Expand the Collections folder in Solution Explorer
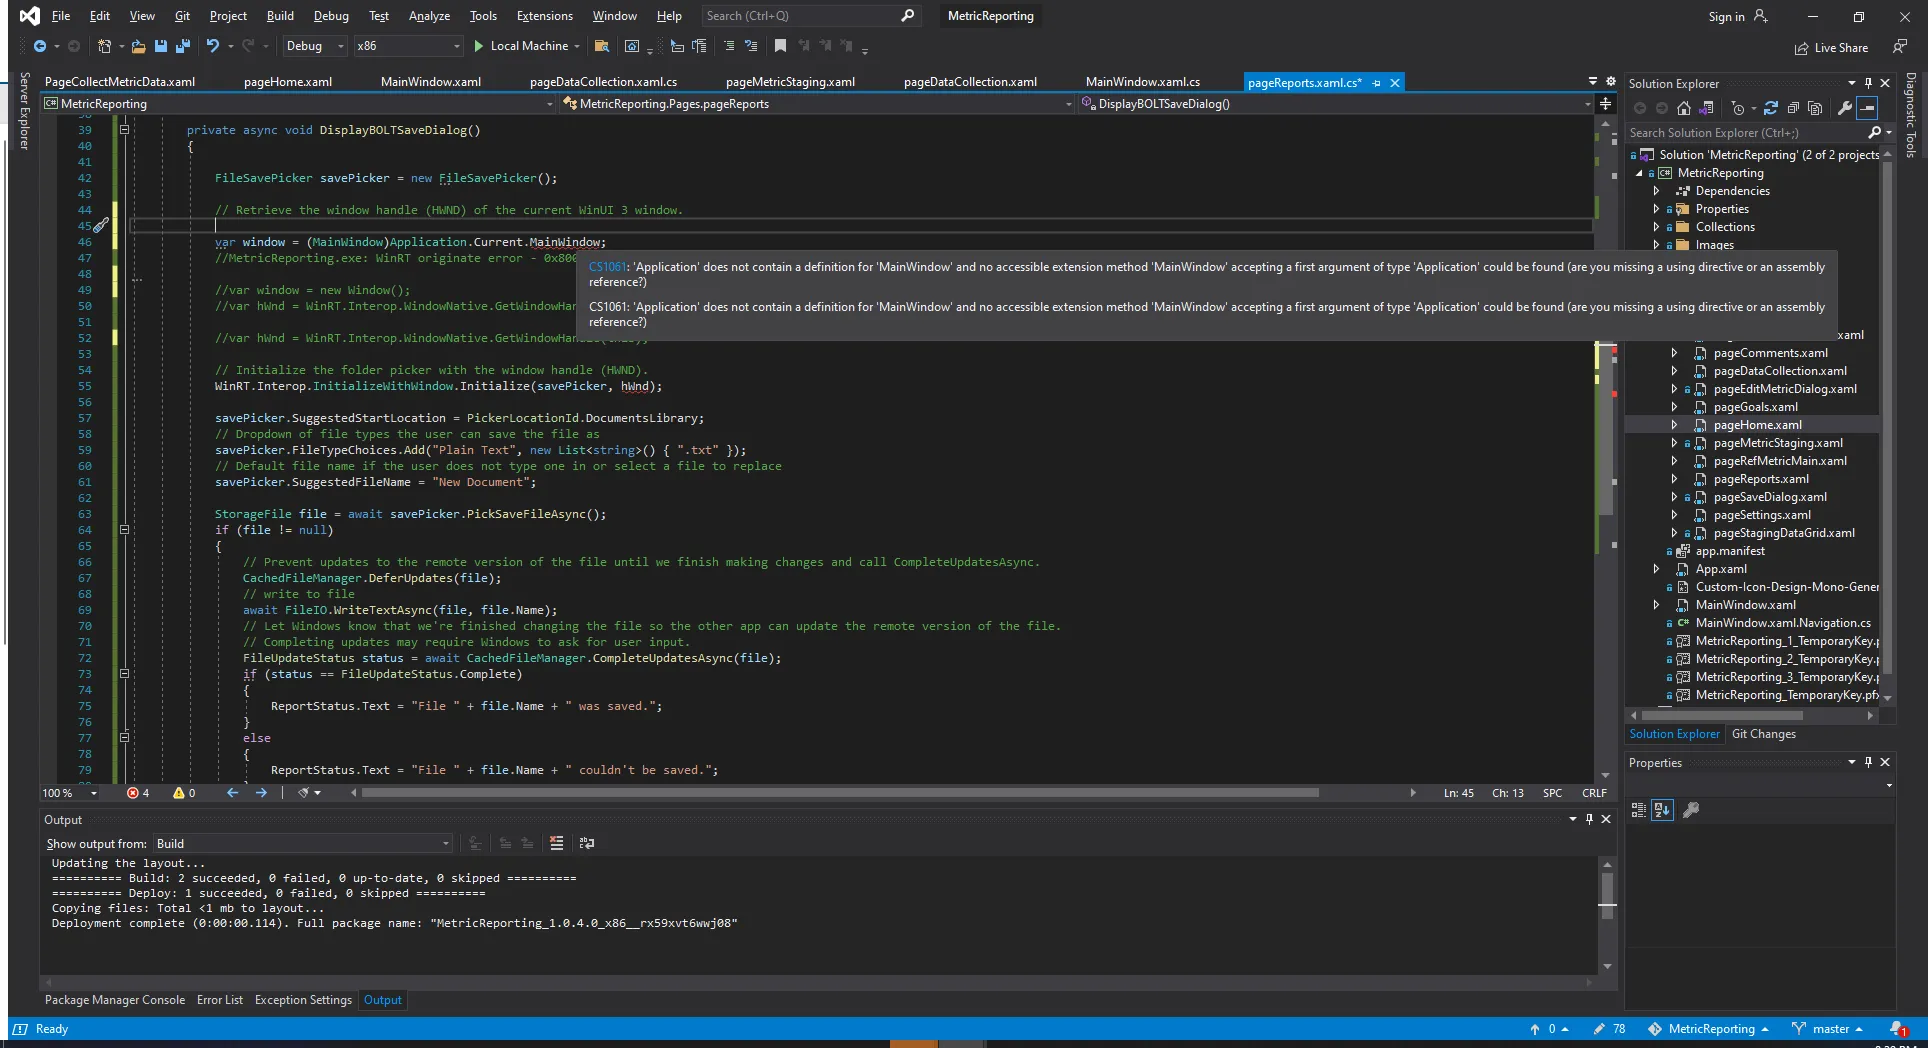 click(x=1657, y=227)
